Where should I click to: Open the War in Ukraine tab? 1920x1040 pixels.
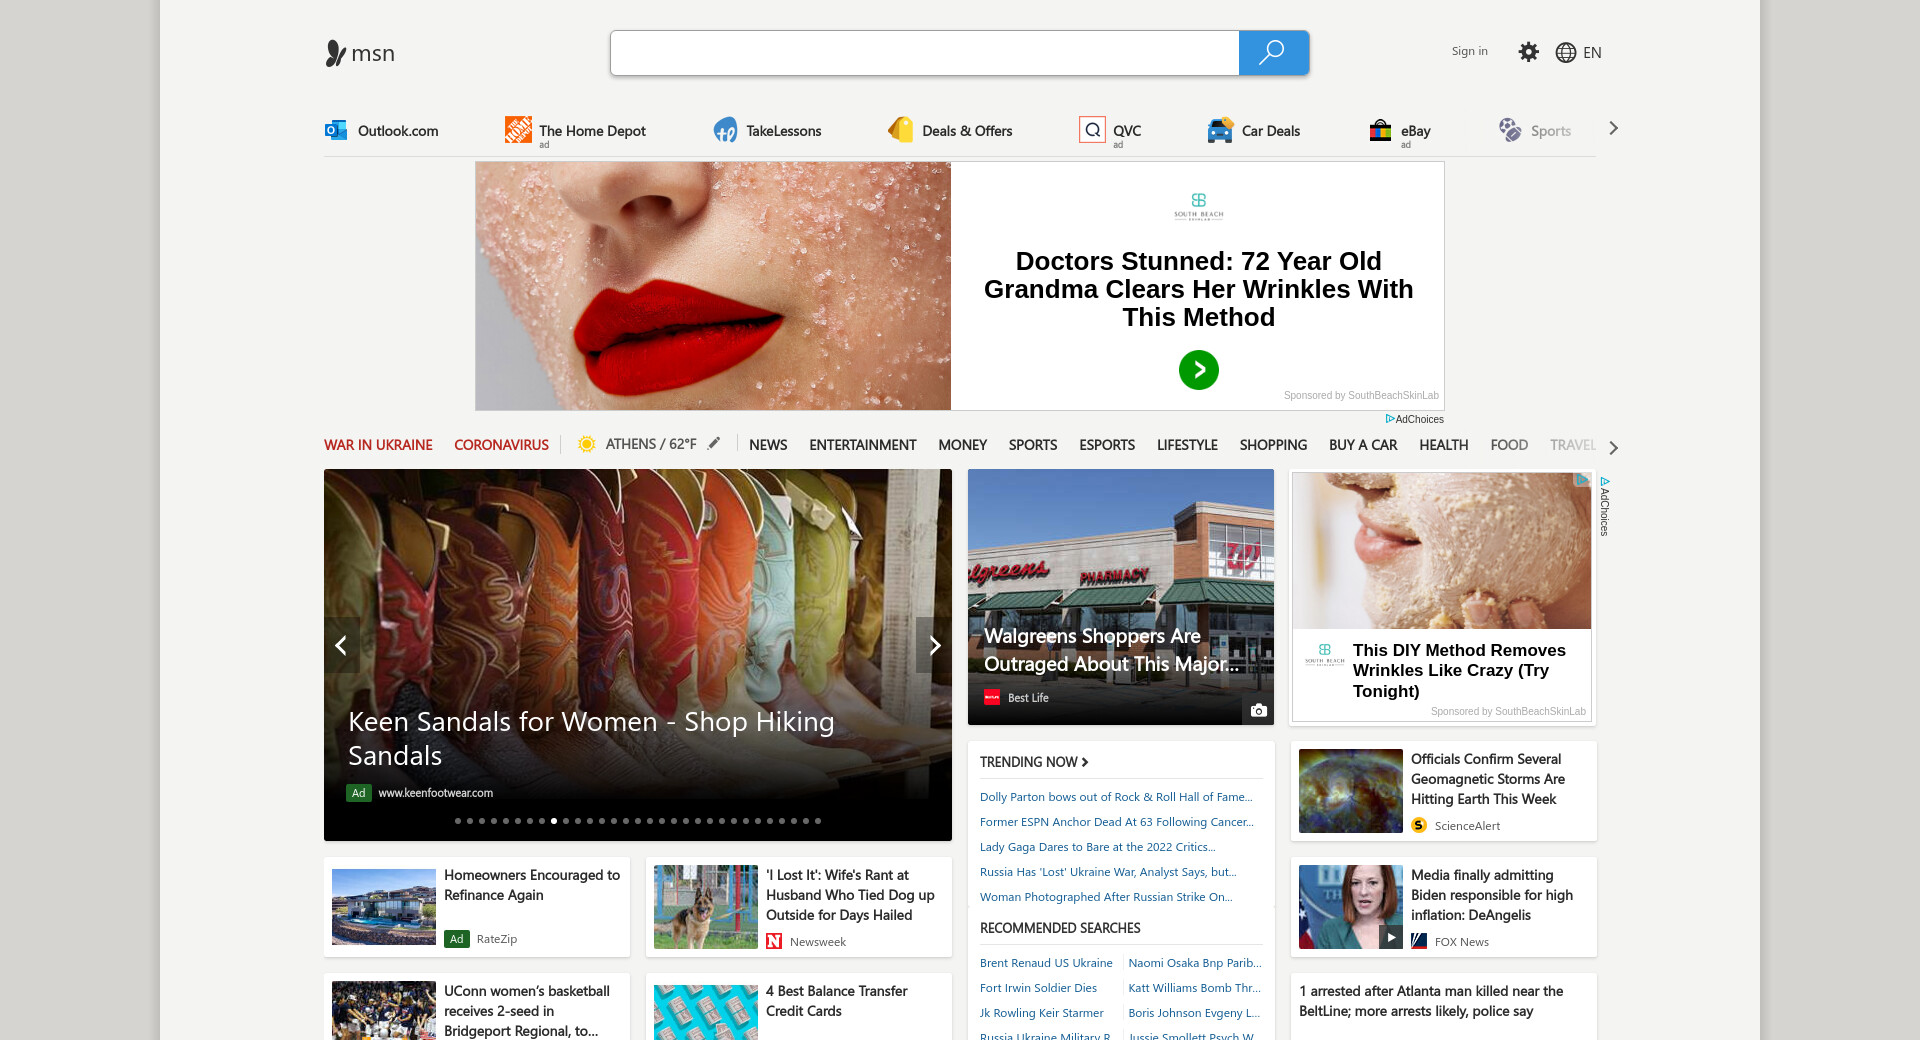(x=378, y=445)
